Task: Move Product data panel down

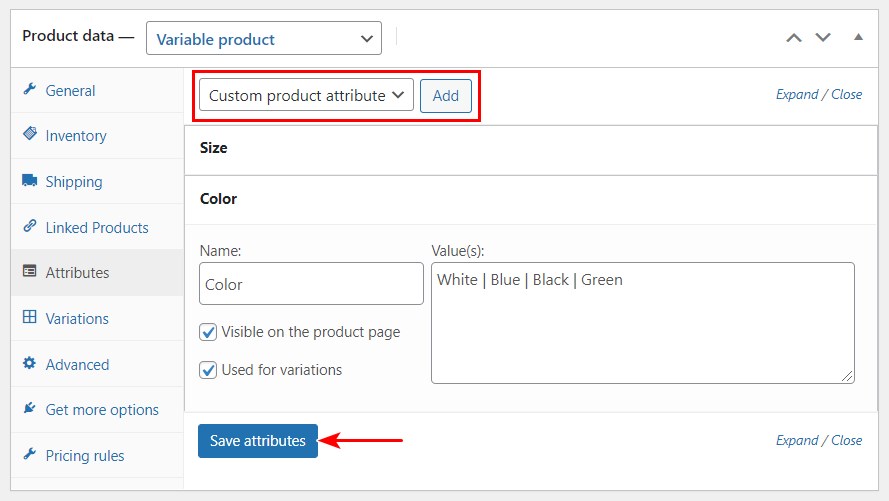Action: (x=823, y=37)
